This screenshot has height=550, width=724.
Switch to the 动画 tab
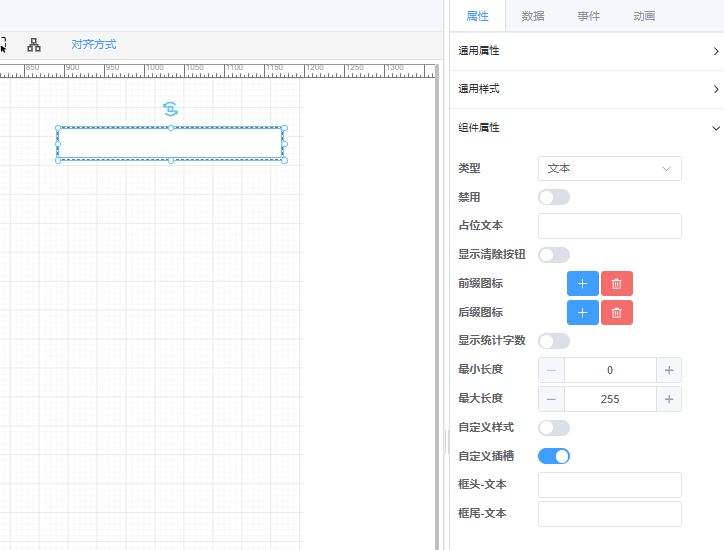tap(644, 16)
